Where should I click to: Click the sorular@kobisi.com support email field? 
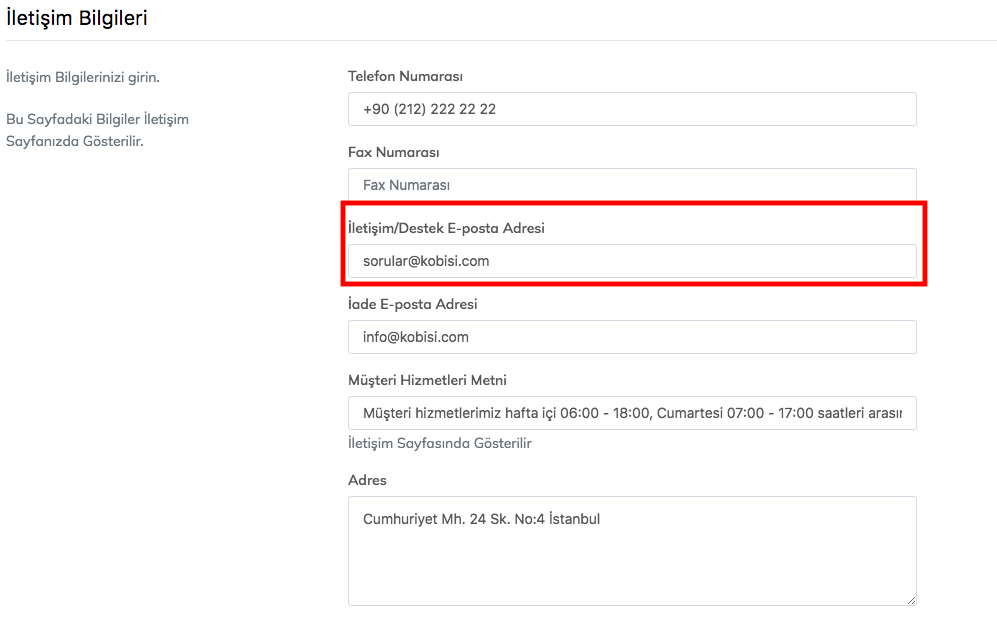(632, 261)
